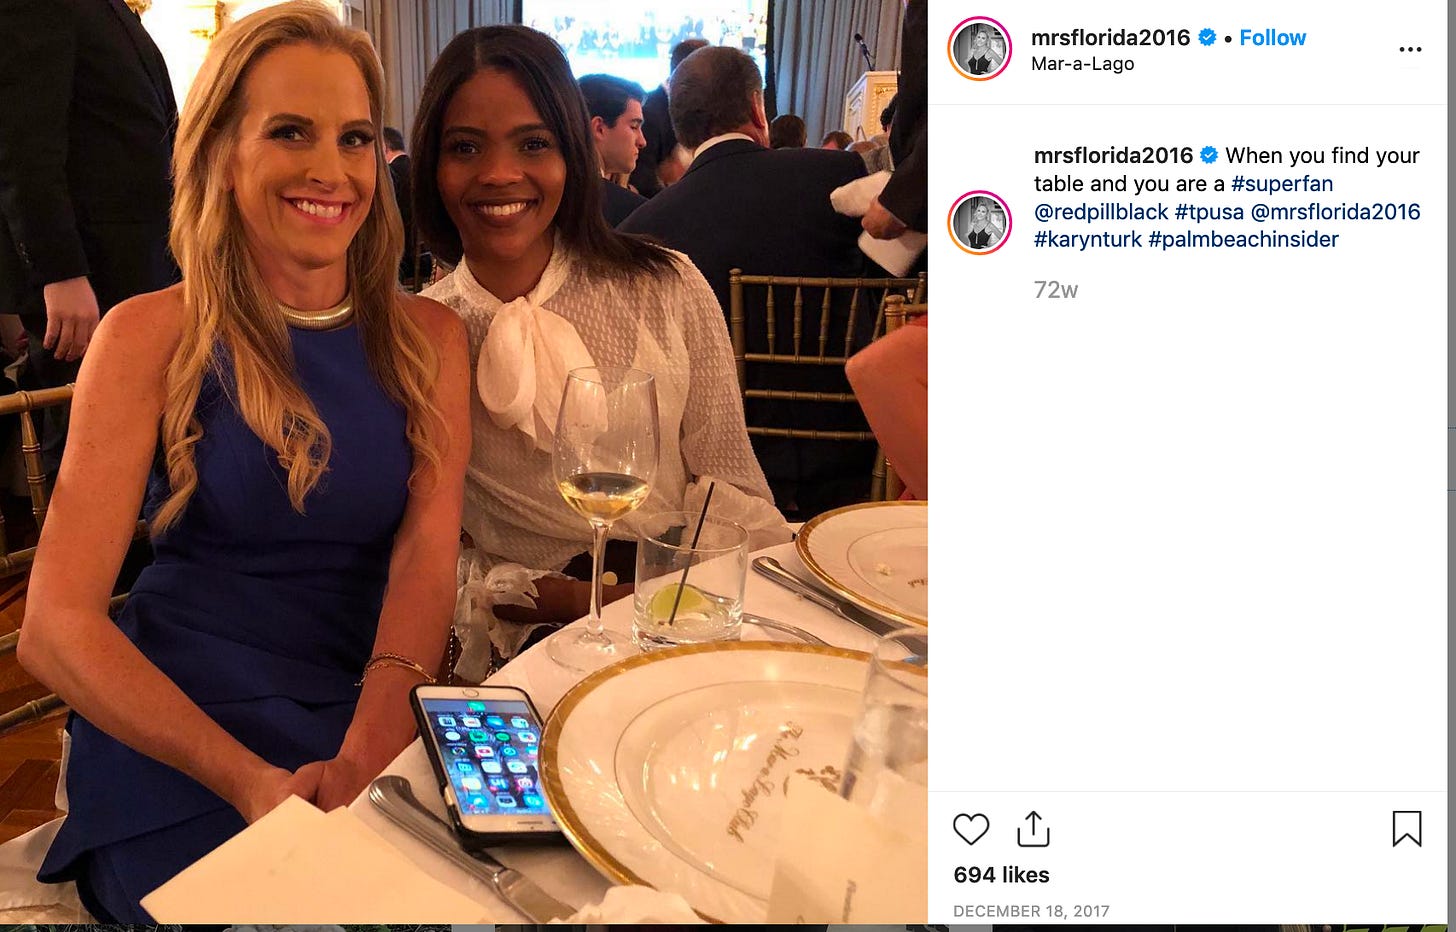
Task: Save post with the bookmark icon
Action: point(1406,829)
